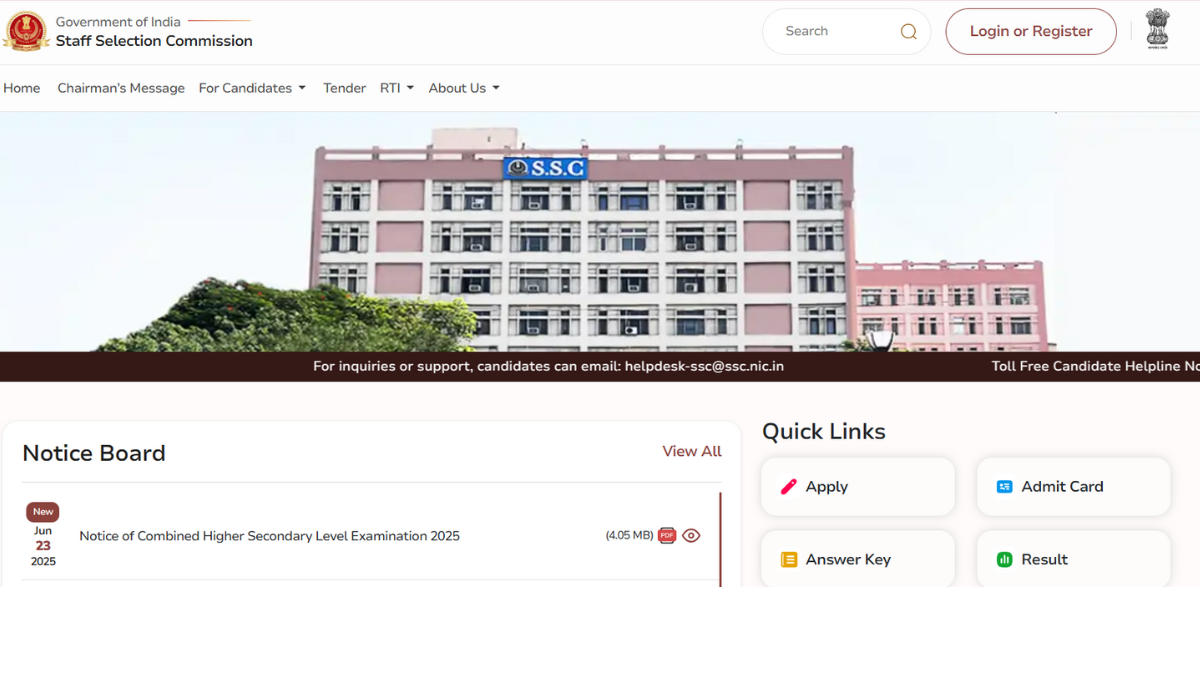Click Toll Free Candidate Helpline ticker text
1200x675 pixels.
pyautogui.click(x=1096, y=366)
